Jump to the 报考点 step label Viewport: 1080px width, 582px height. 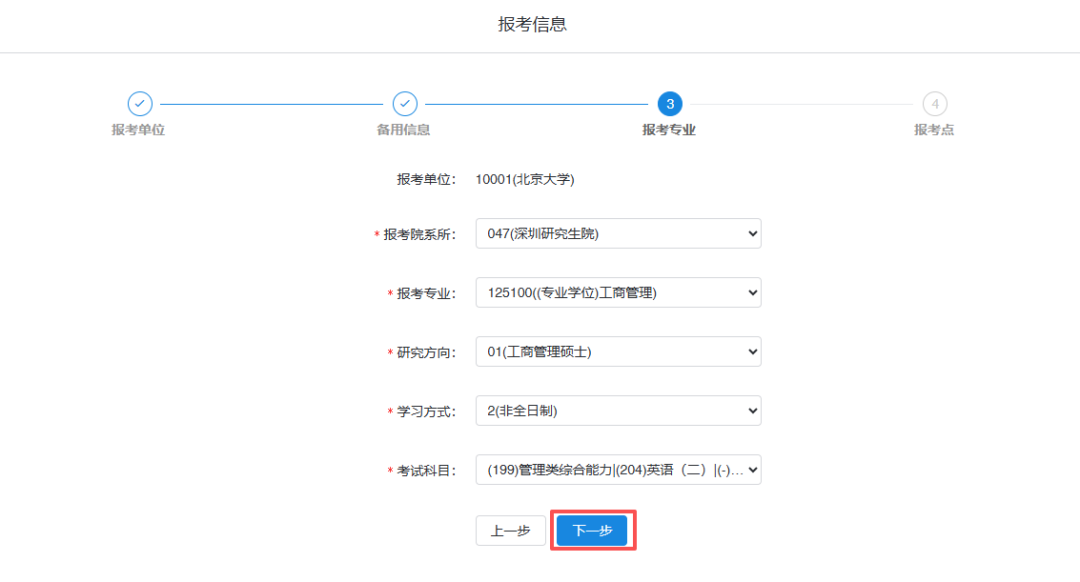point(934,130)
